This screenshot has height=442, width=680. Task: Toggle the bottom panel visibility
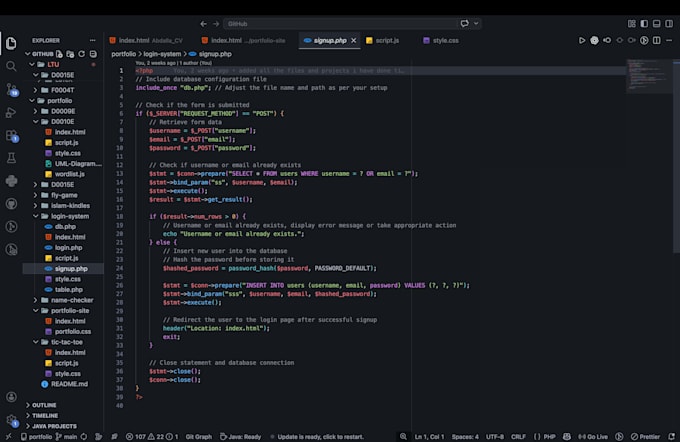coord(657,24)
